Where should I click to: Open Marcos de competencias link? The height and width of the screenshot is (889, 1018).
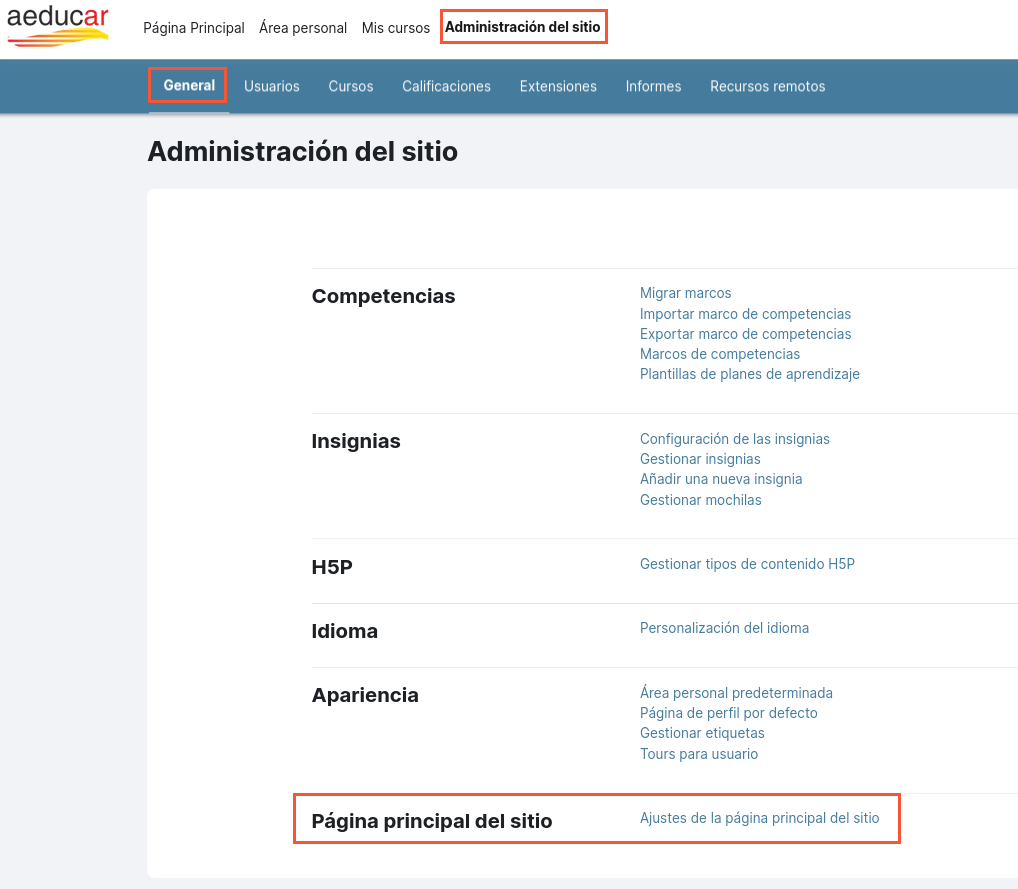pyautogui.click(x=719, y=354)
